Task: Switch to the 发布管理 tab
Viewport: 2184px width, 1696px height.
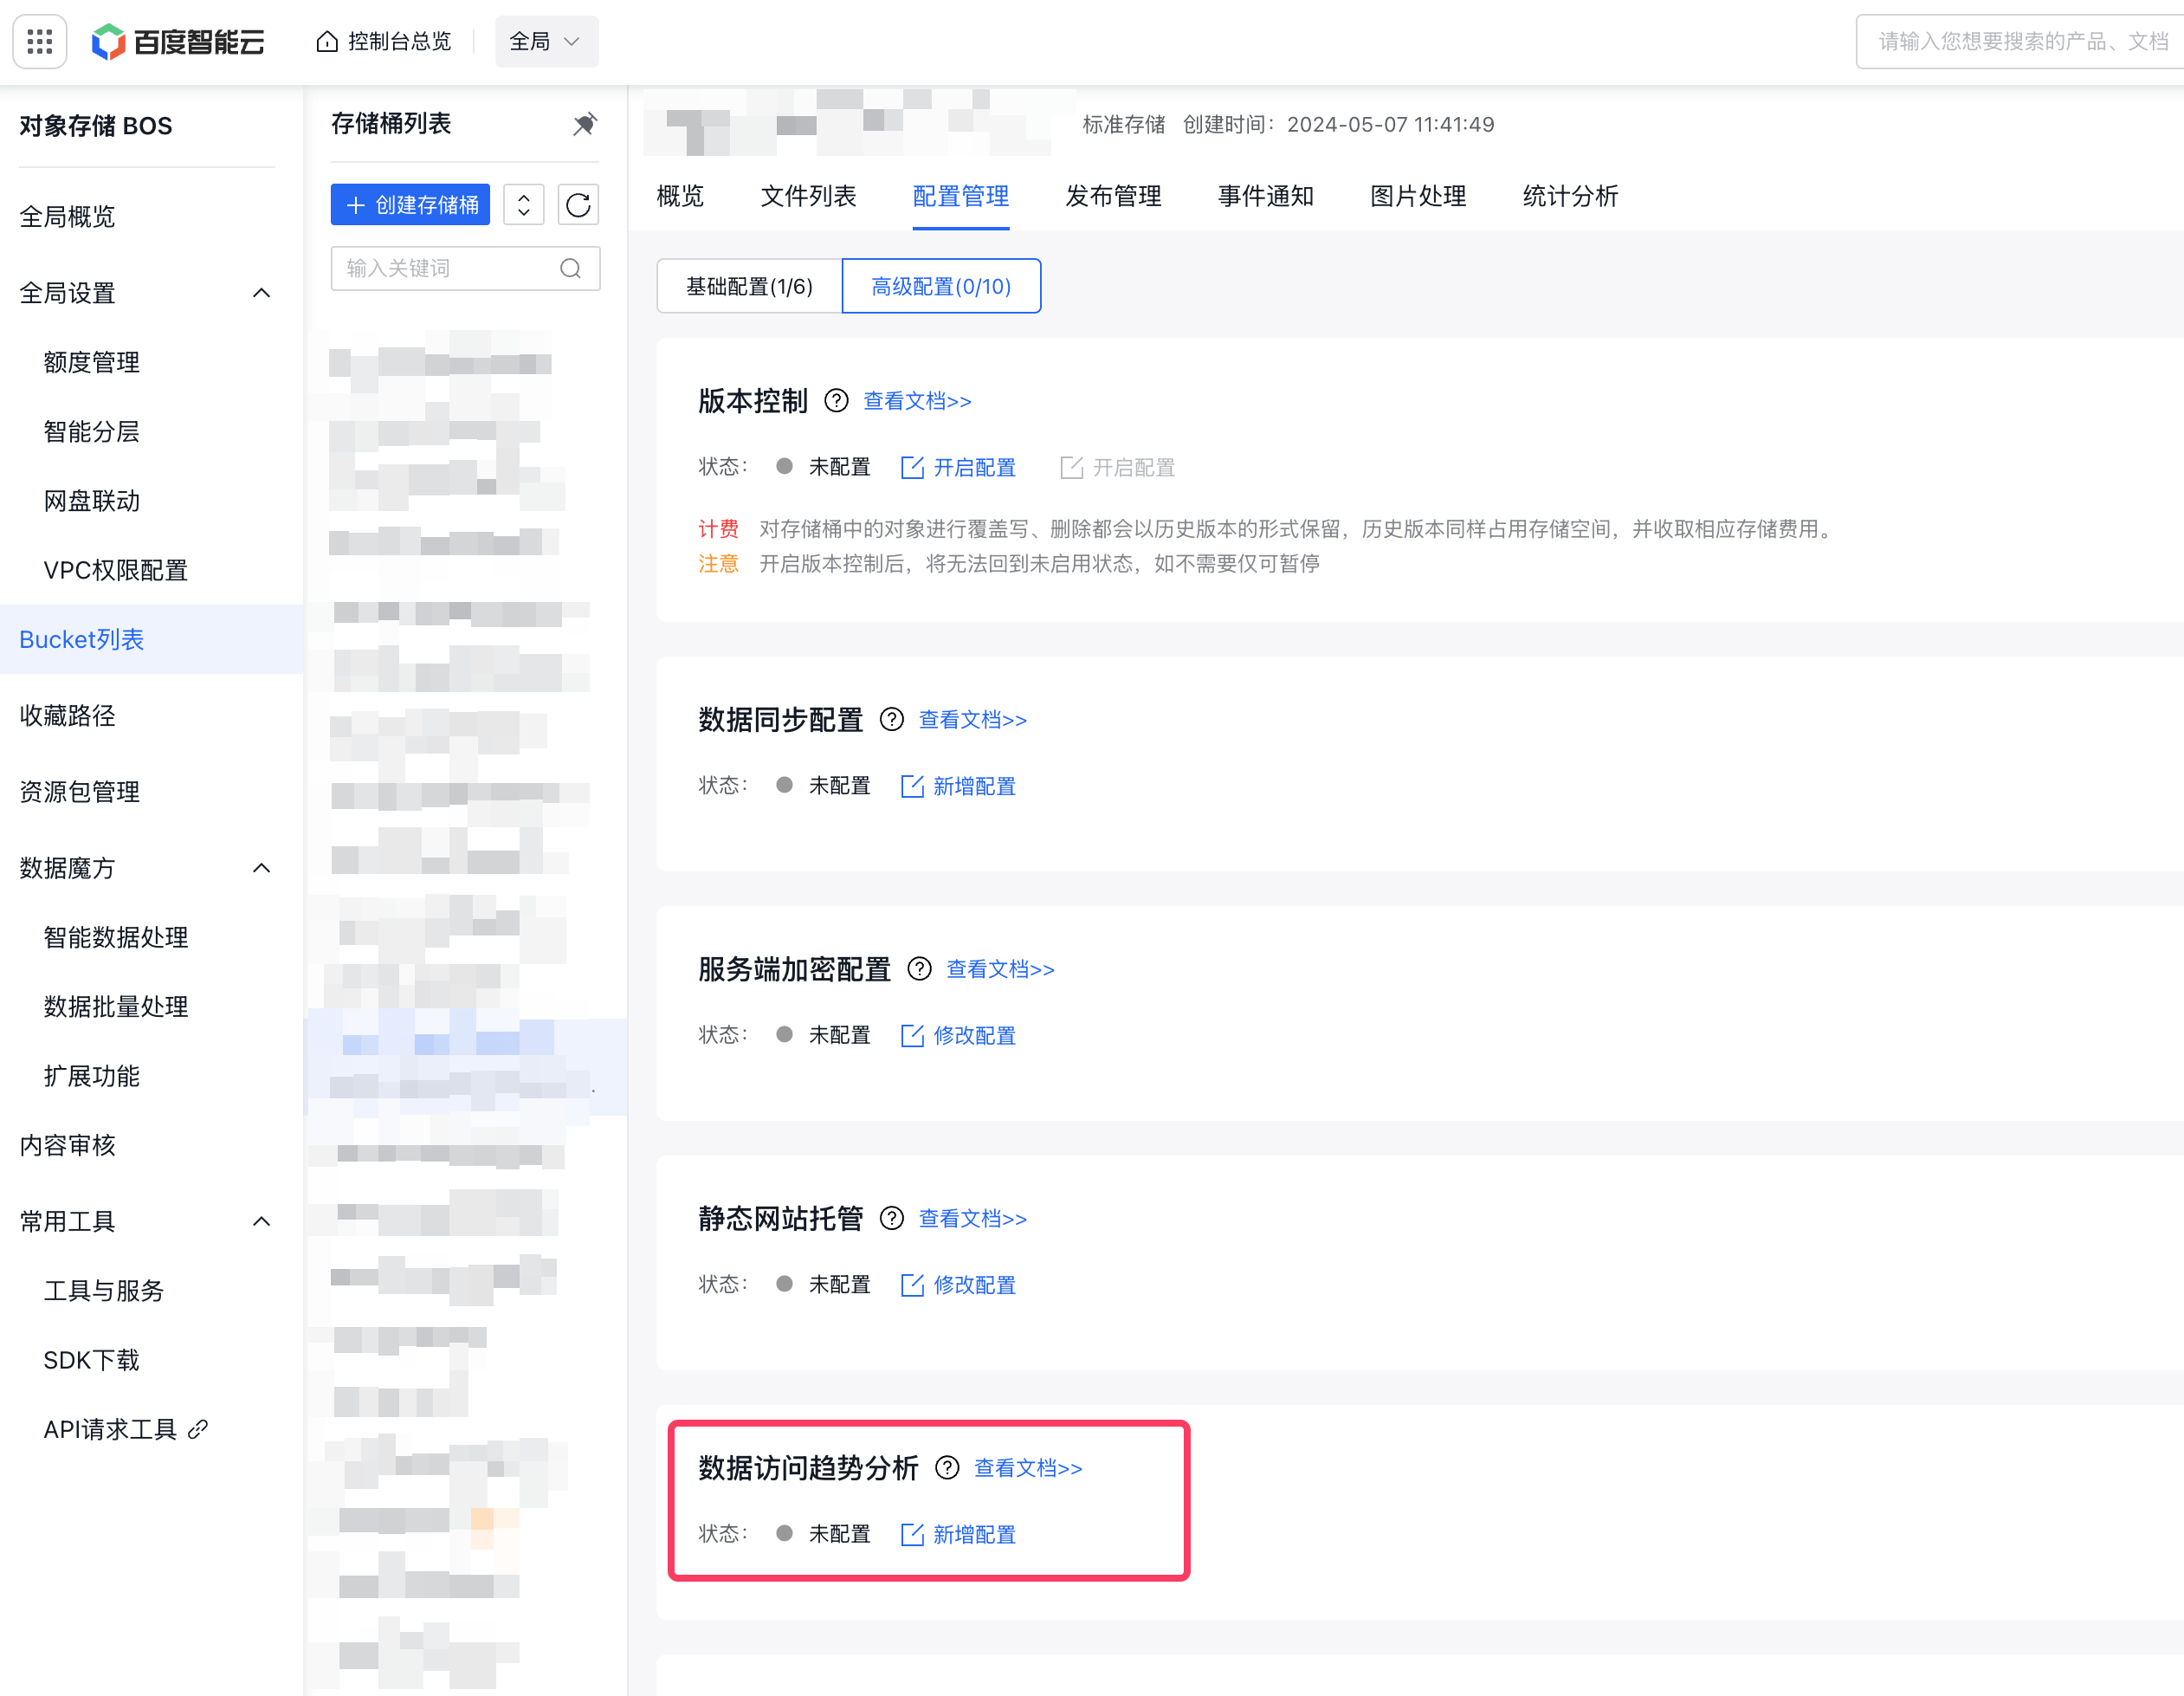Action: click(x=1113, y=196)
